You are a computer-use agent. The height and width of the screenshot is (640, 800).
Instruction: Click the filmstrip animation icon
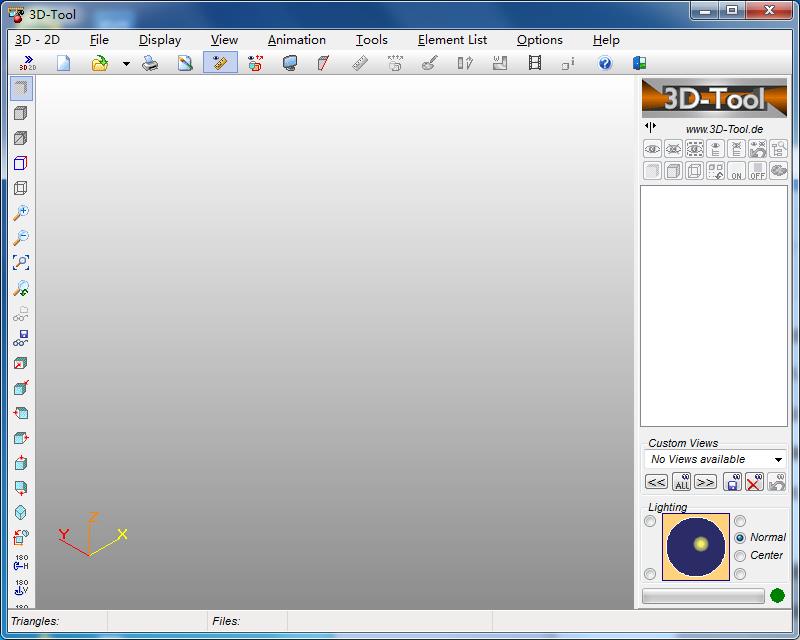point(535,63)
